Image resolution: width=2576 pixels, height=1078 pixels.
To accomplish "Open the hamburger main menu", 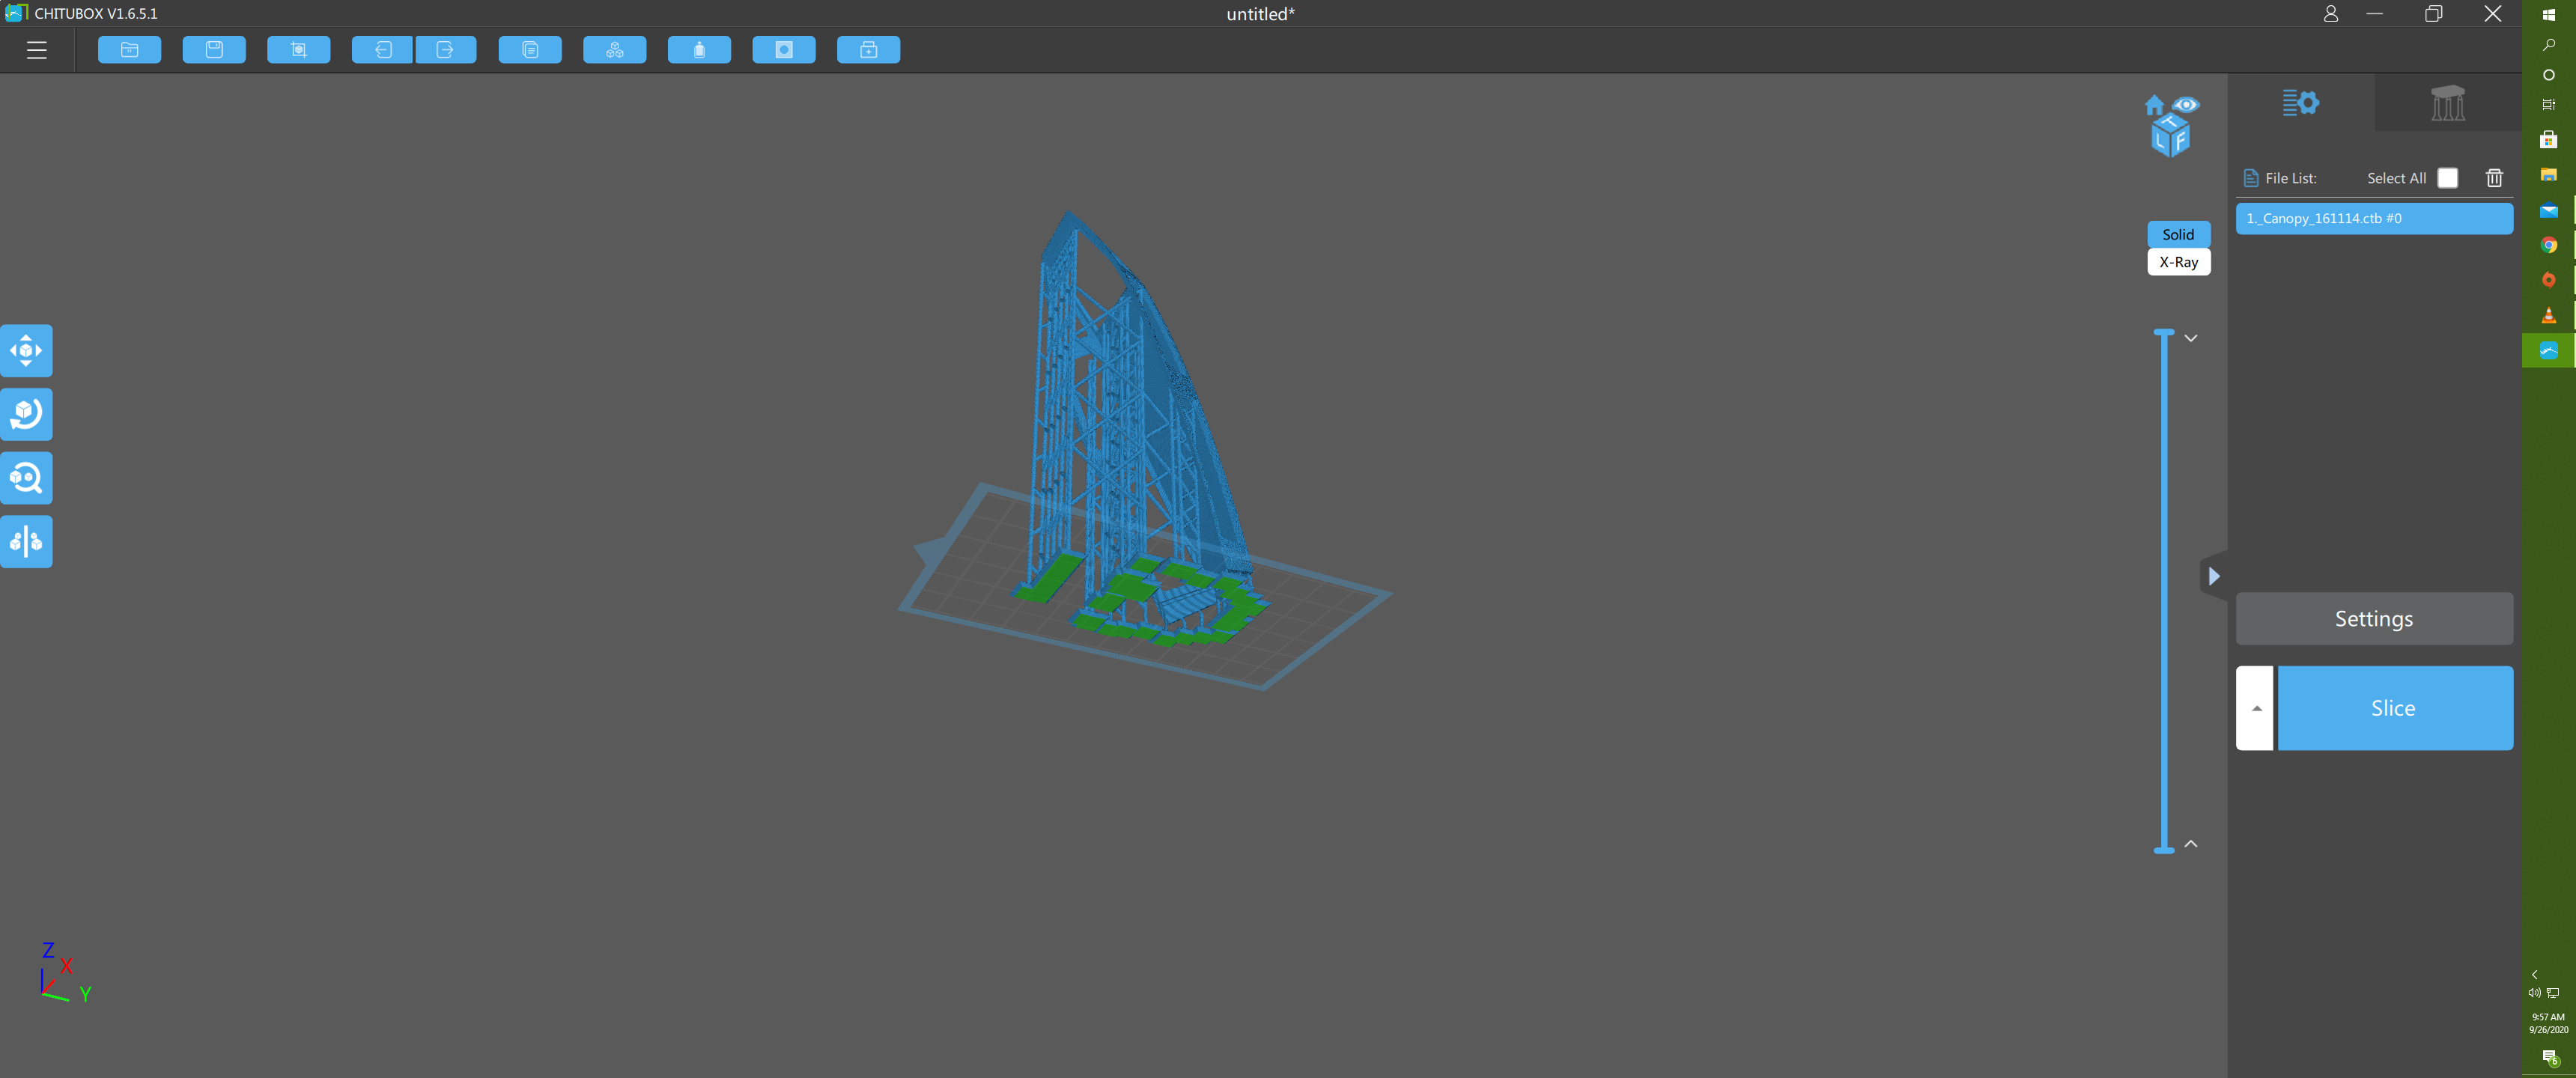I will [x=37, y=50].
